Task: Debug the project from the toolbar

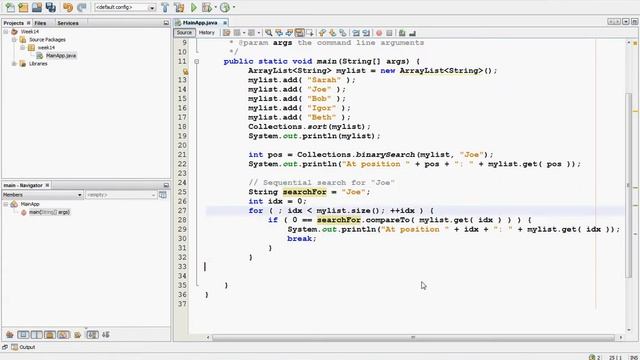Action: (207, 7)
